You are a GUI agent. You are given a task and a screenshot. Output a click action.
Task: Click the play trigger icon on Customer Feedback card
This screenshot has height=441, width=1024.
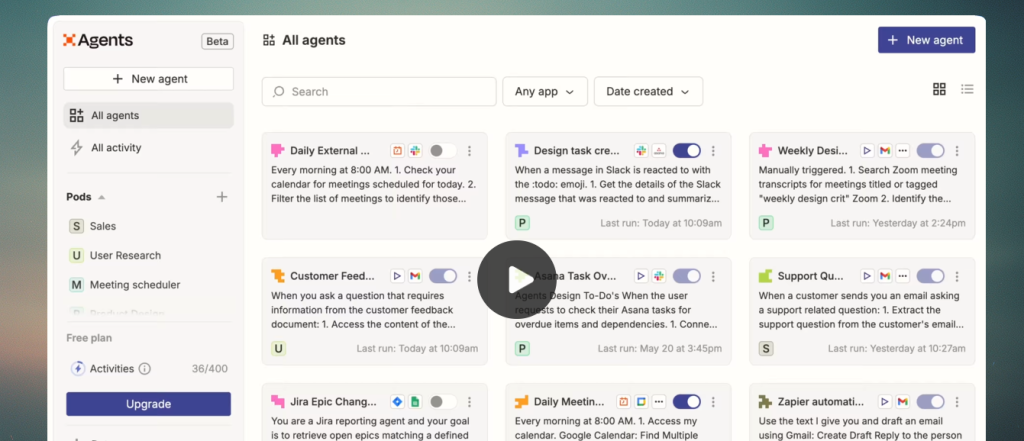coord(397,276)
